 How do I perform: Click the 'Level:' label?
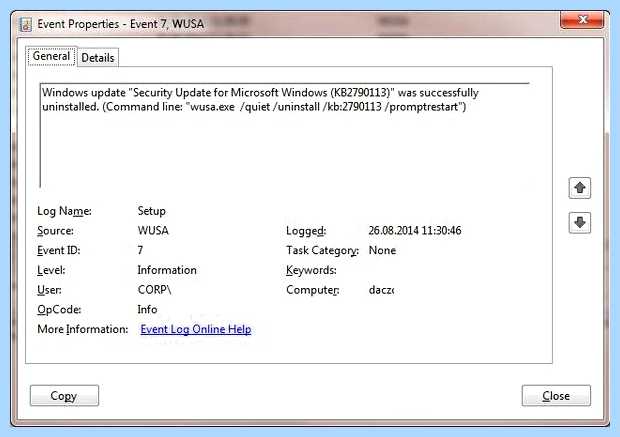tap(51, 270)
